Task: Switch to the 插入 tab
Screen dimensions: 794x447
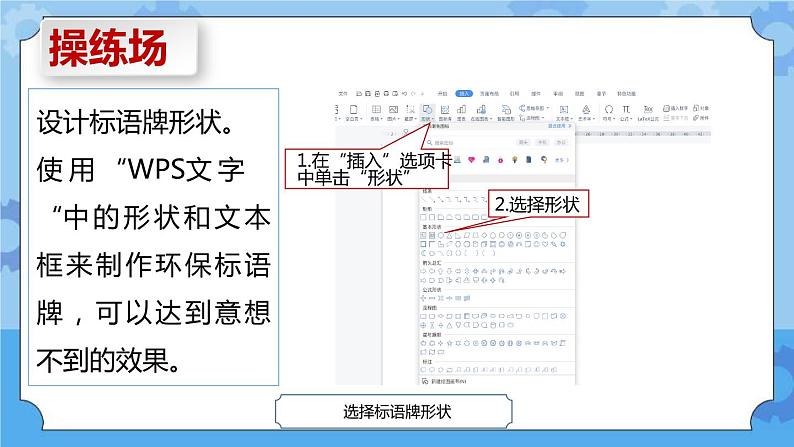Action: pyautogui.click(x=464, y=94)
